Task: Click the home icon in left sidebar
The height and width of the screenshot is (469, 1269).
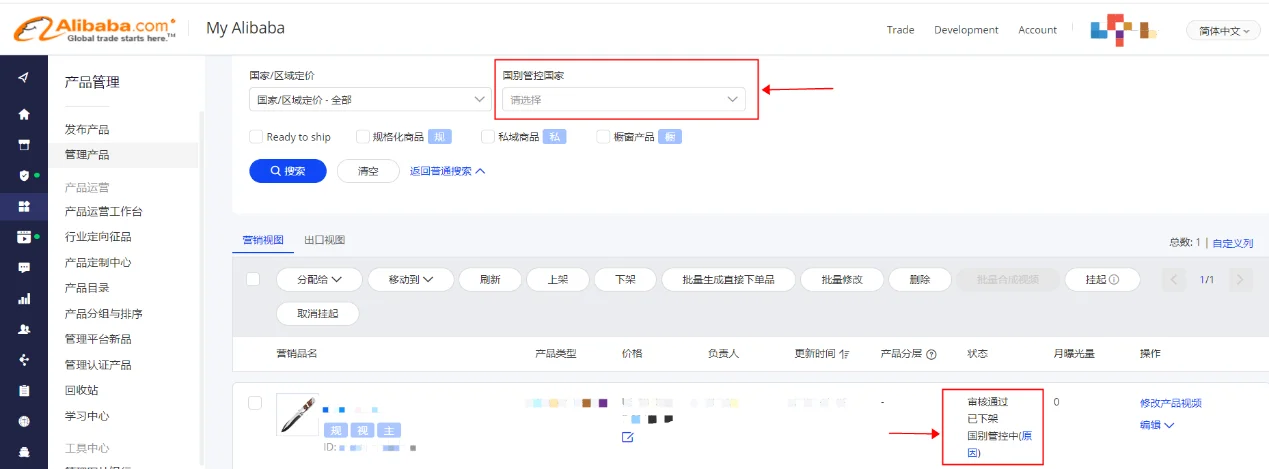Action: click(x=24, y=114)
